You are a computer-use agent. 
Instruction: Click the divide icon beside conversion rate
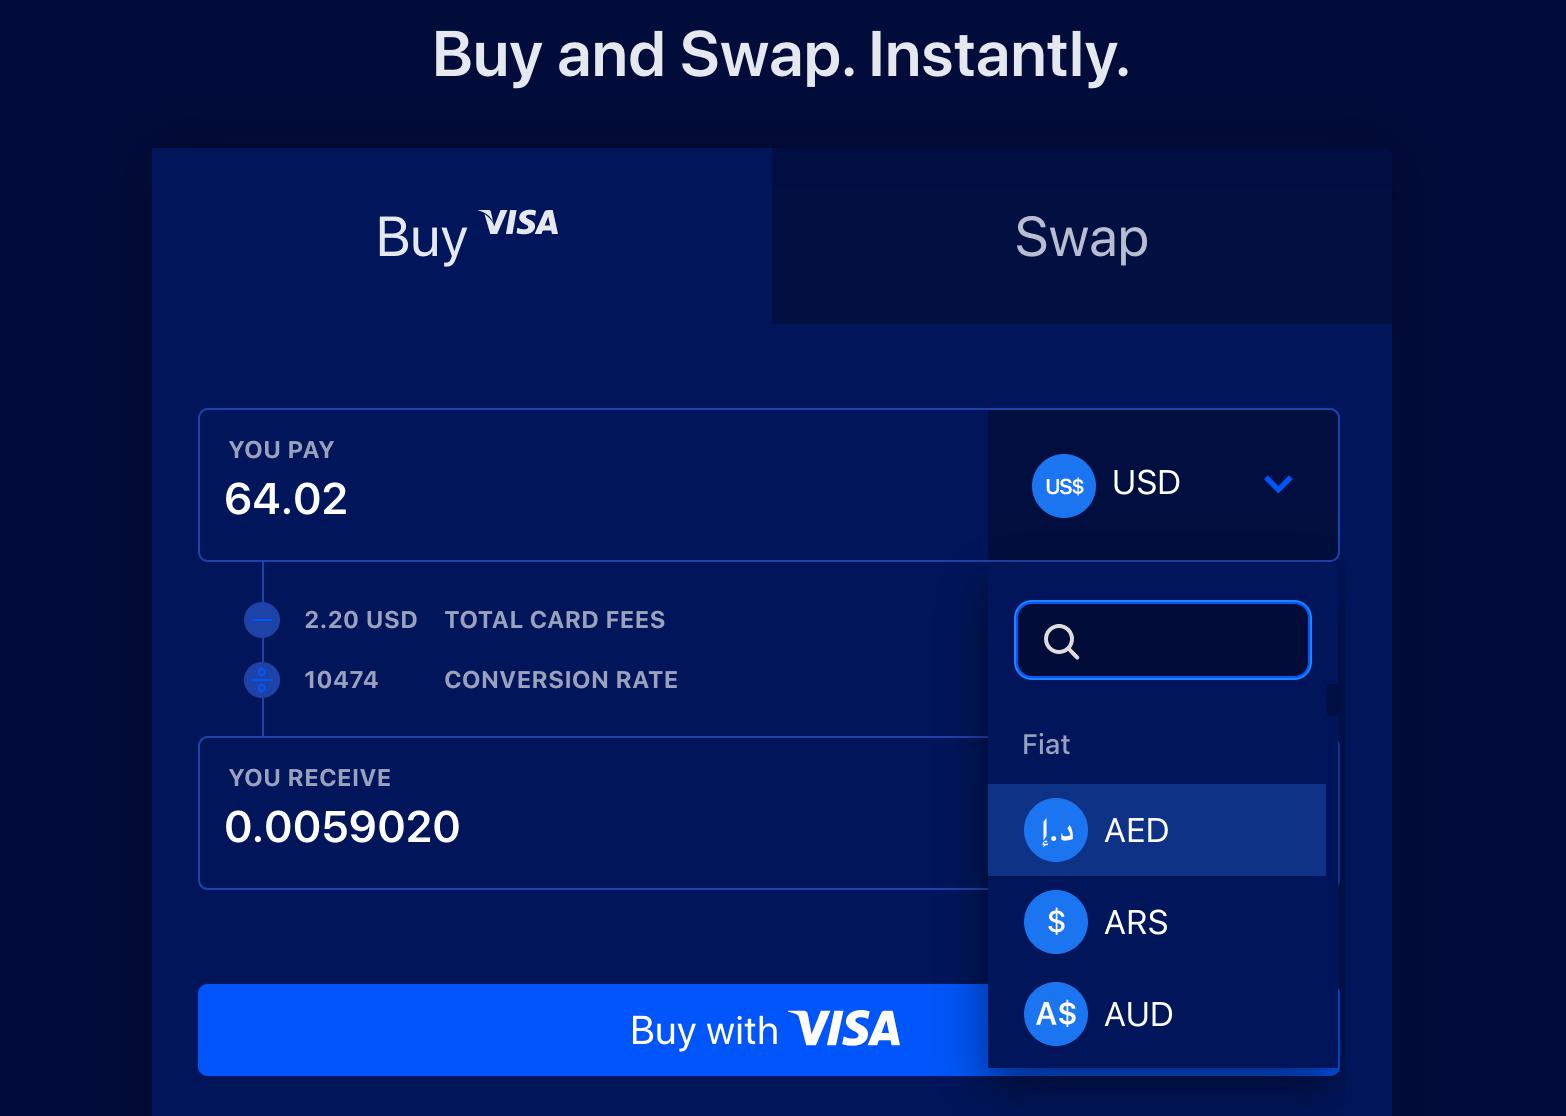pos(262,680)
